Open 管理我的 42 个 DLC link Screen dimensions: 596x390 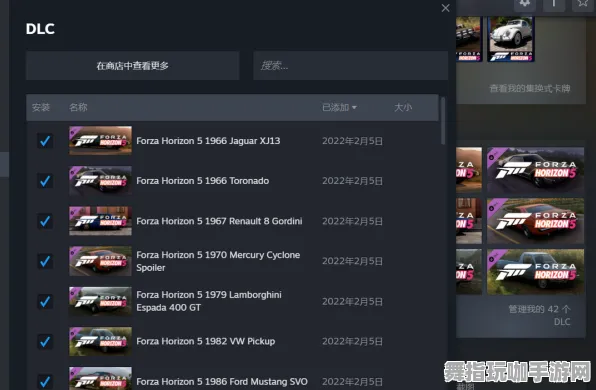(540, 315)
